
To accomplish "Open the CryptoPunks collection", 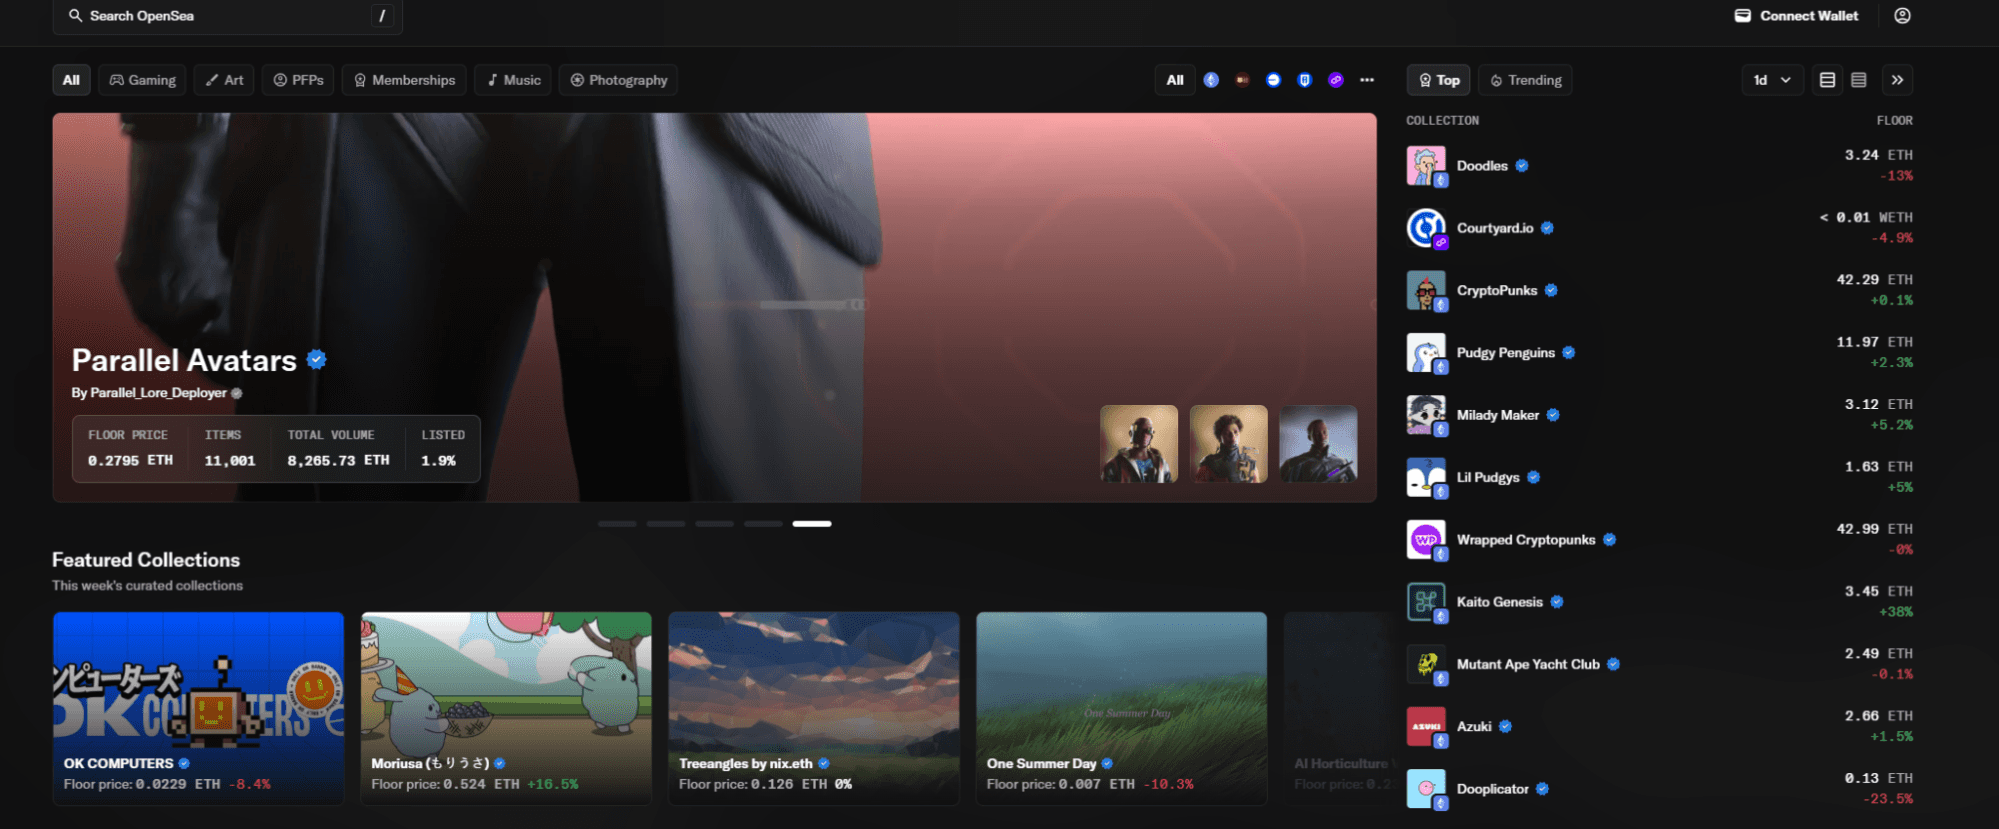I will pos(1660,290).
